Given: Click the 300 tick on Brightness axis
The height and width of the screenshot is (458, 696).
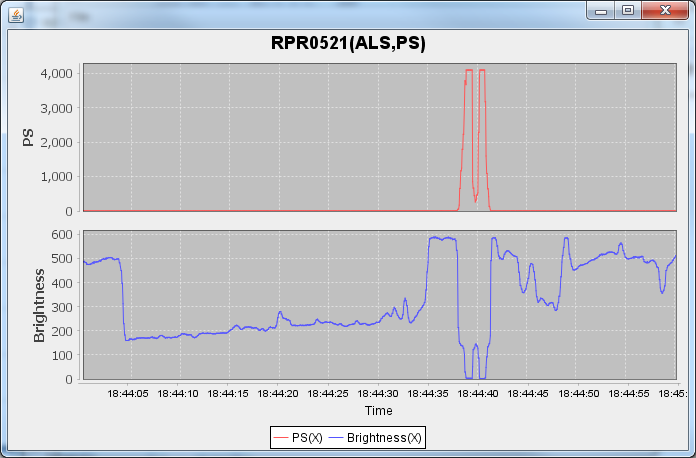Looking at the screenshot, I should point(62,307).
